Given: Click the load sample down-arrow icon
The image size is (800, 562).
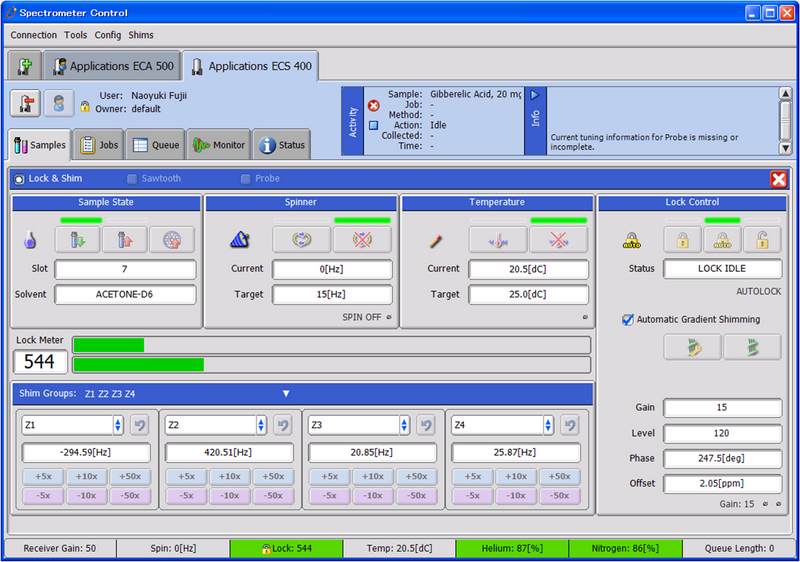Looking at the screenshot, I should [x=78, y=240].
